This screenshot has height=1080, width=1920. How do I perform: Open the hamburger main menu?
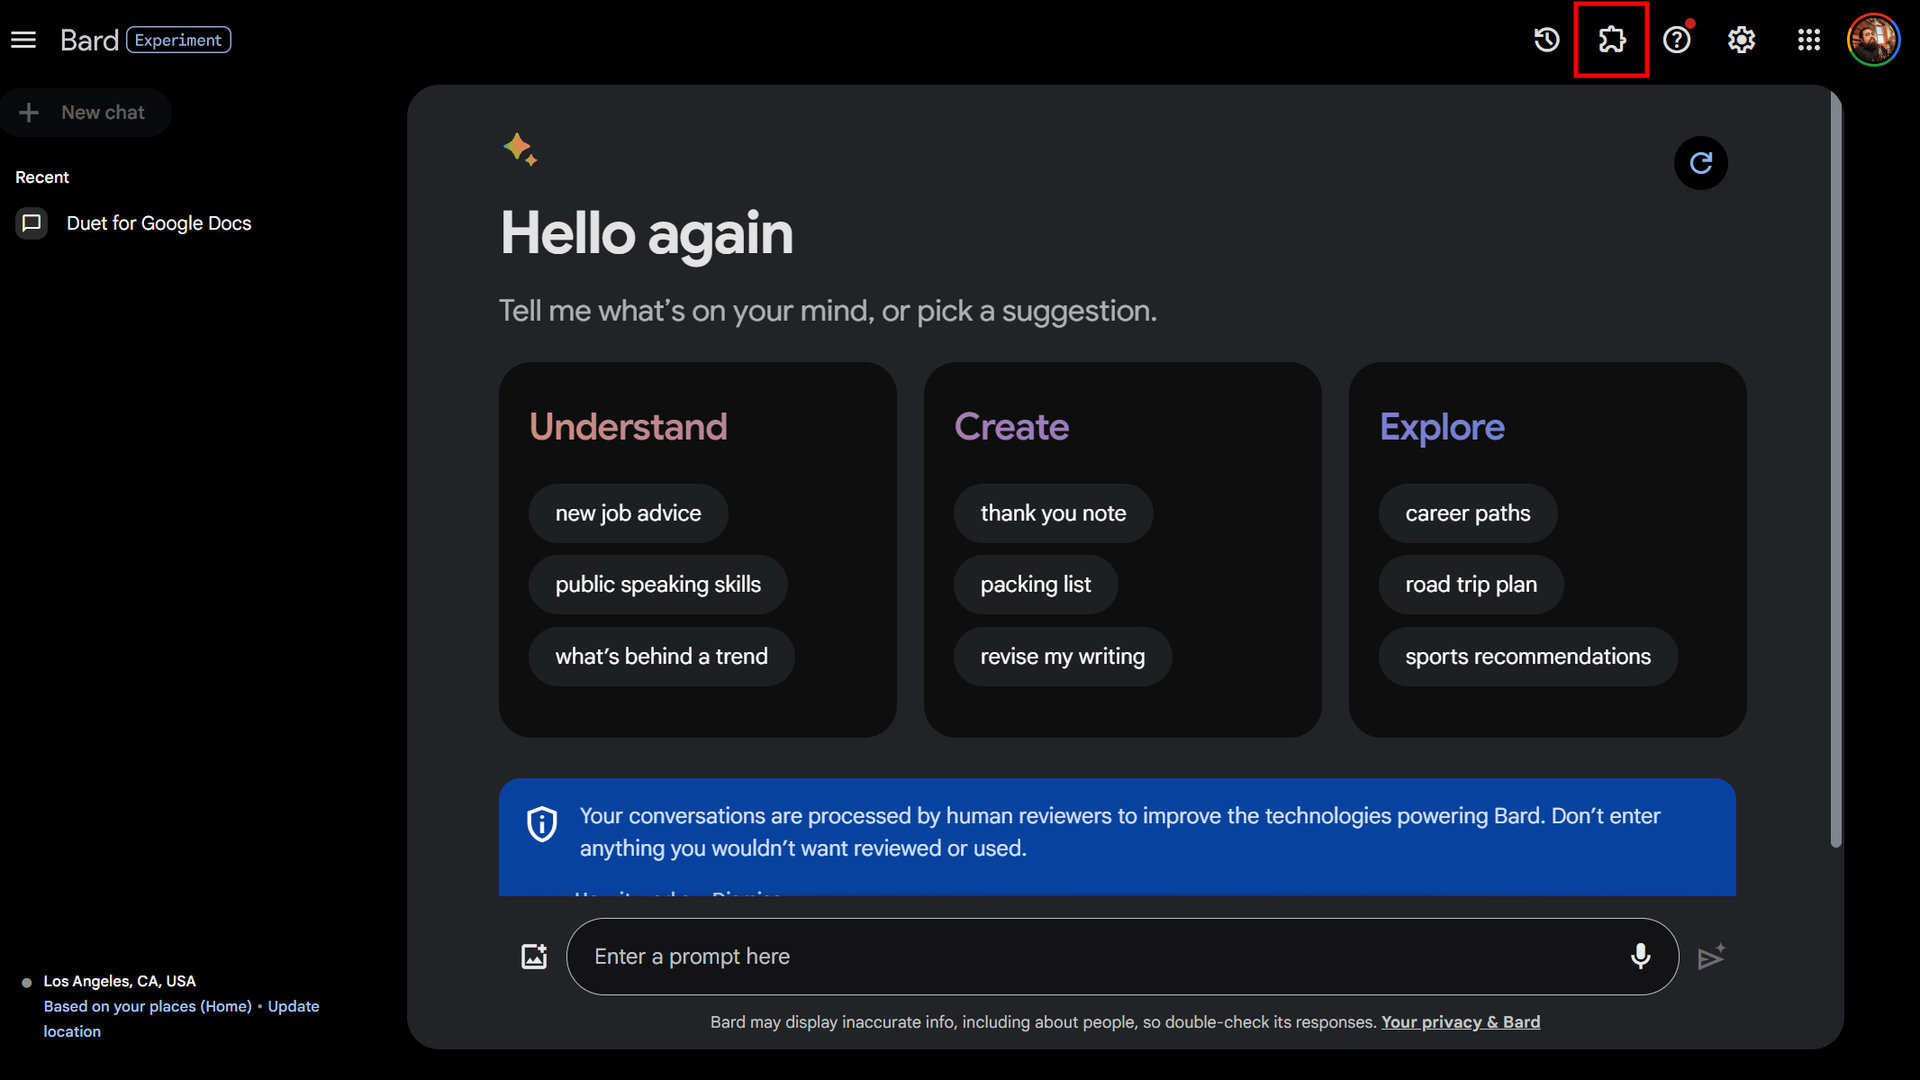pos(23,40)
